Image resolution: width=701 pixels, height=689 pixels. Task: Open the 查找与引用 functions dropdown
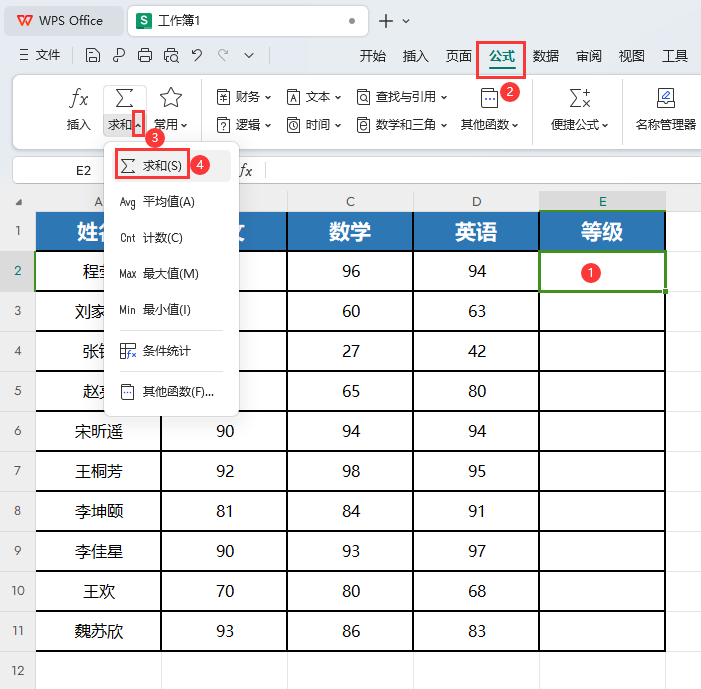[402, 97]
